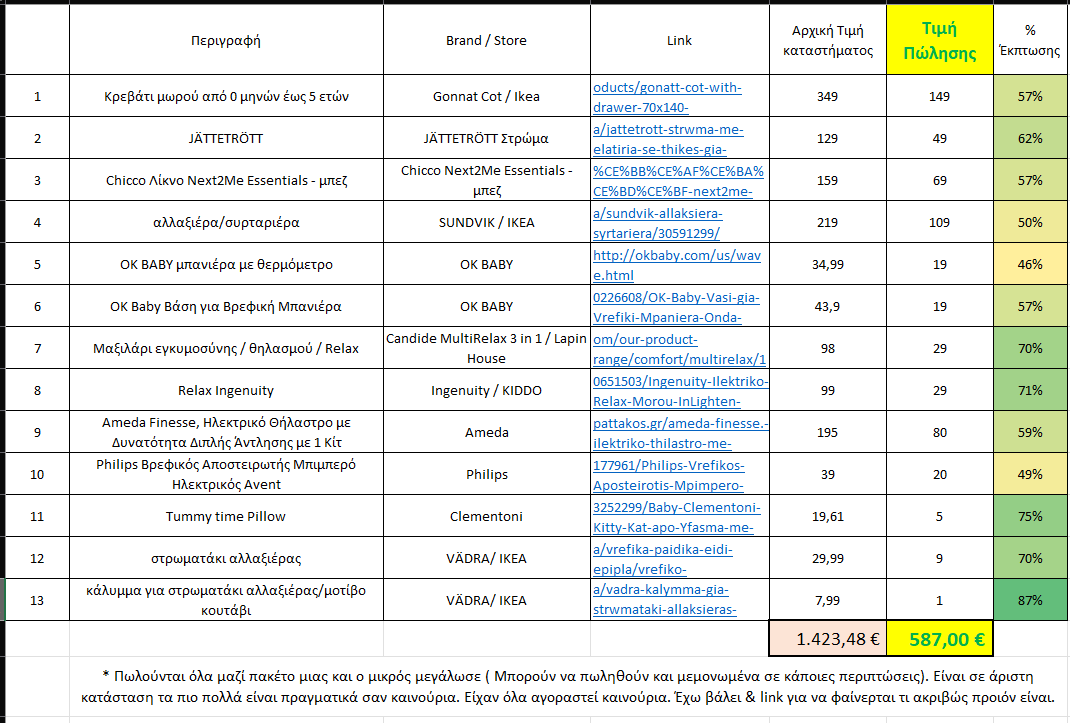Select the original price cell '43,9'
This screenshot has height=723, width=1070.
click(828, 307)
